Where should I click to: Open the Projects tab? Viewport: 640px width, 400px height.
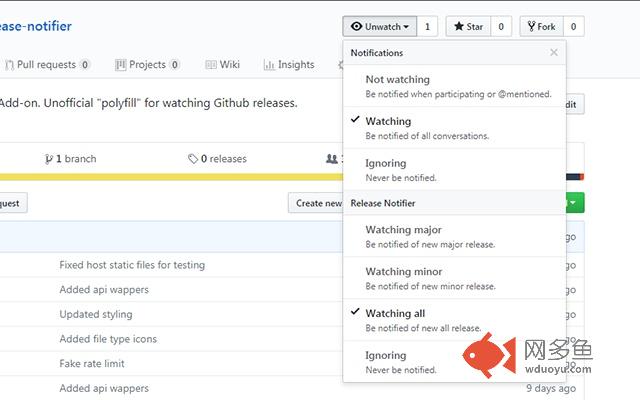click(147, 64)
